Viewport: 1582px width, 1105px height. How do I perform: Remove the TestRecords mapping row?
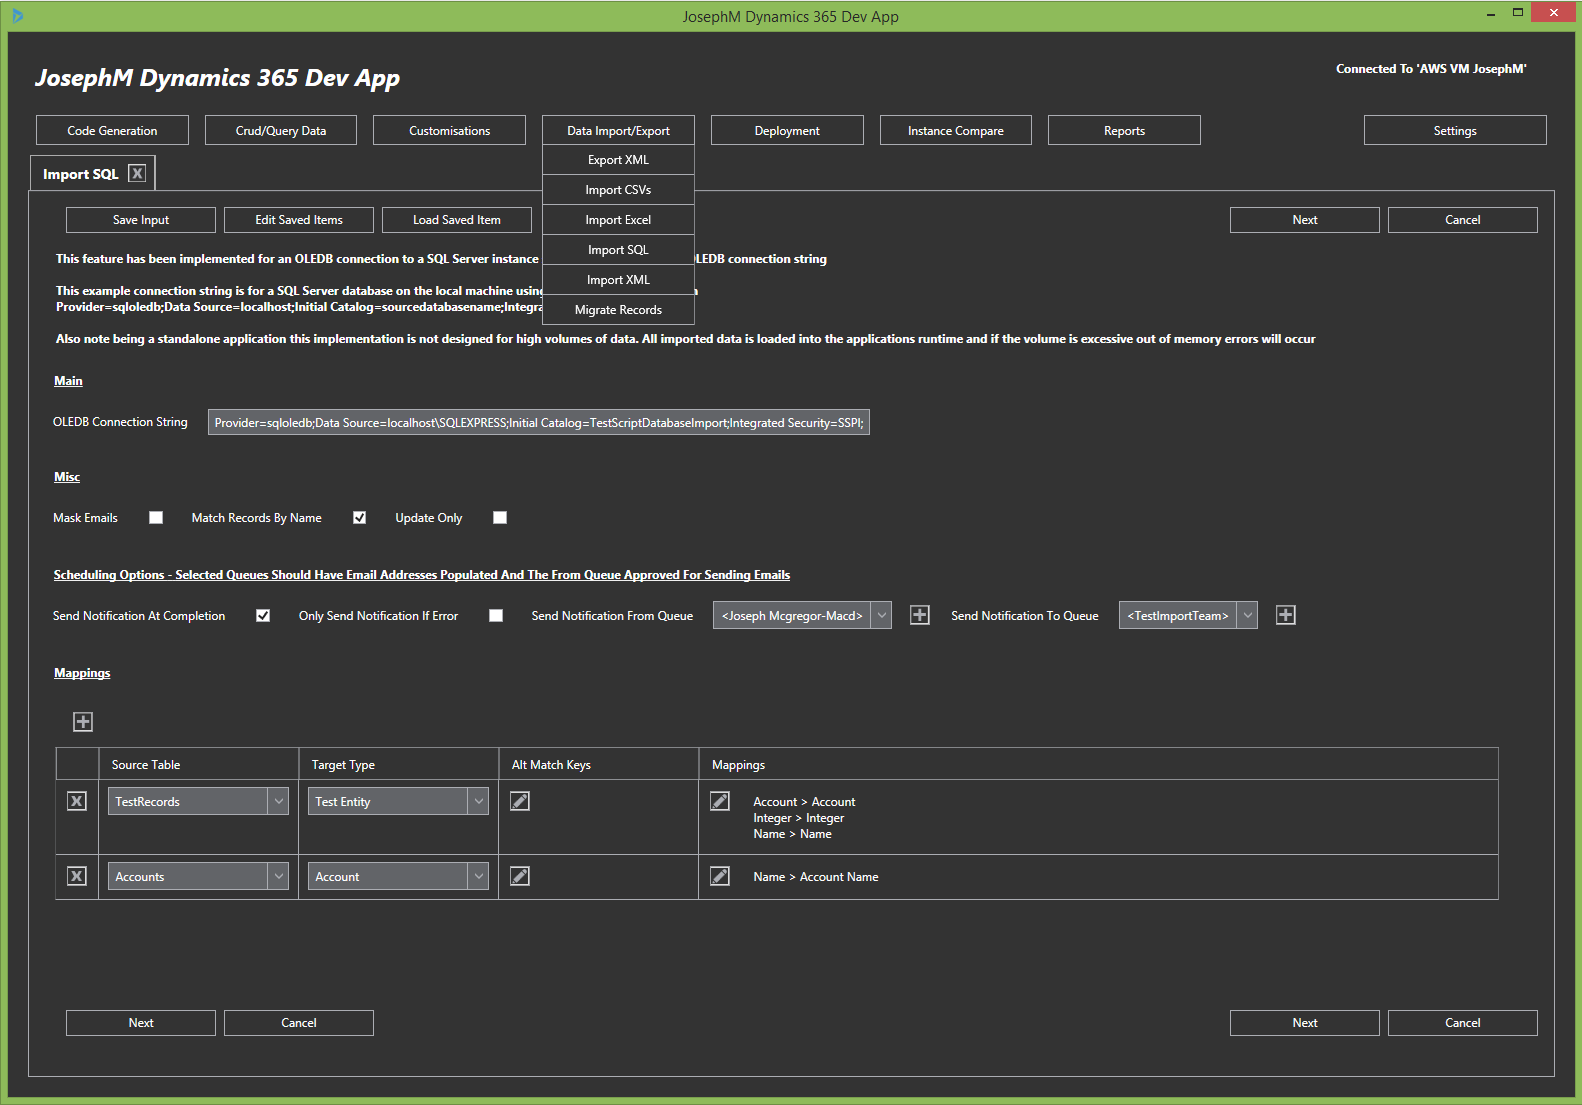(x=77, y=801)
